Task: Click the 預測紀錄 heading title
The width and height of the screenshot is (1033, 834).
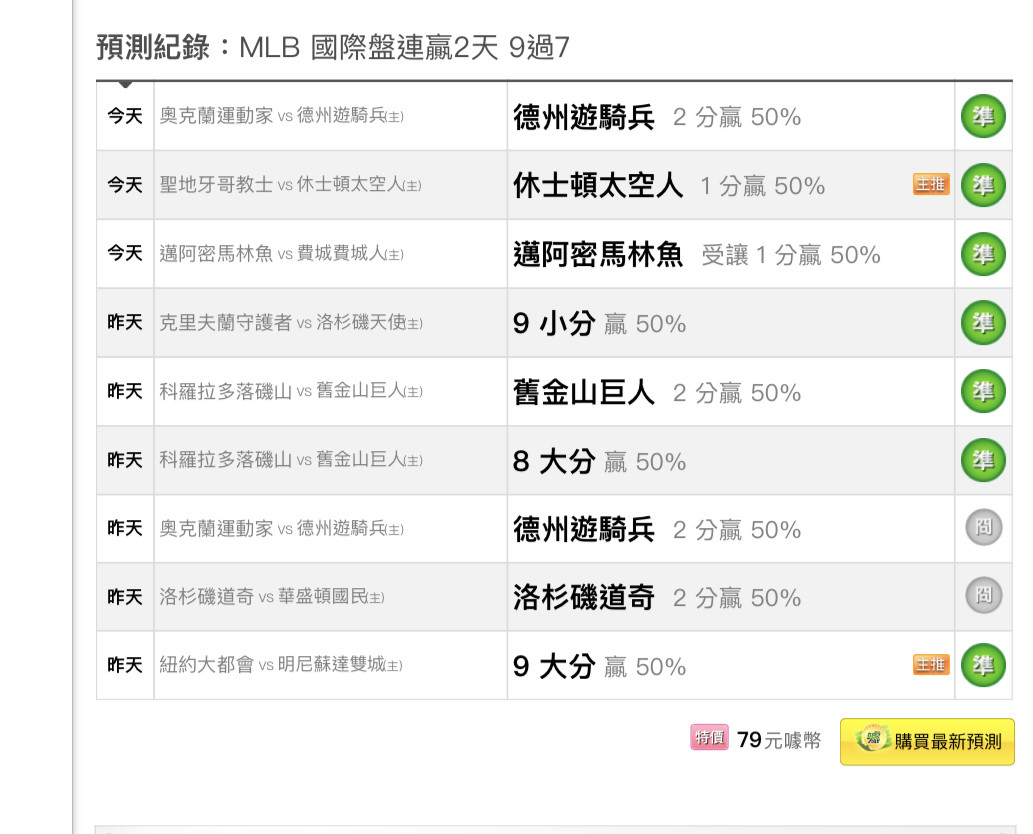Action: tap(333, 47)
